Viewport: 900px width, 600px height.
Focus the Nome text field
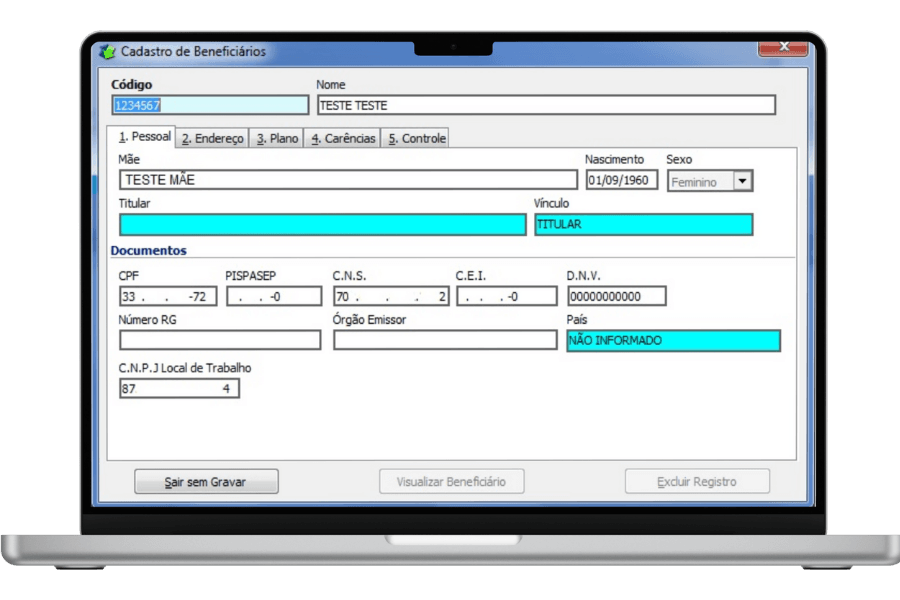click(546, 105)
